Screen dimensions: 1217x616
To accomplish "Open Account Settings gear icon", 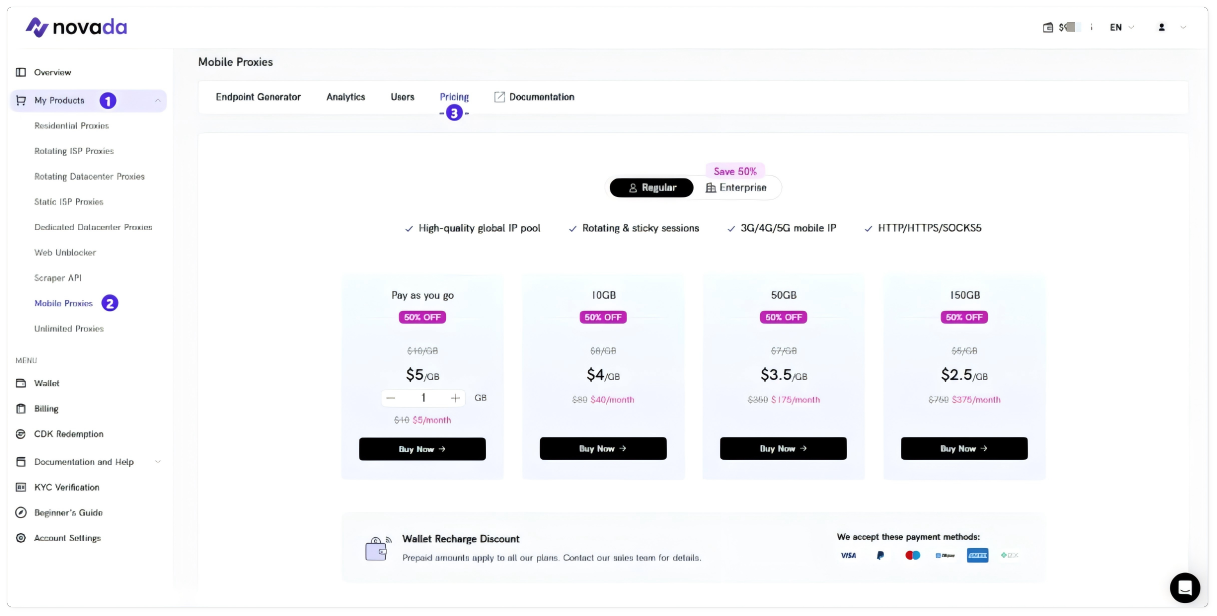I will click(x=21, y=538).
